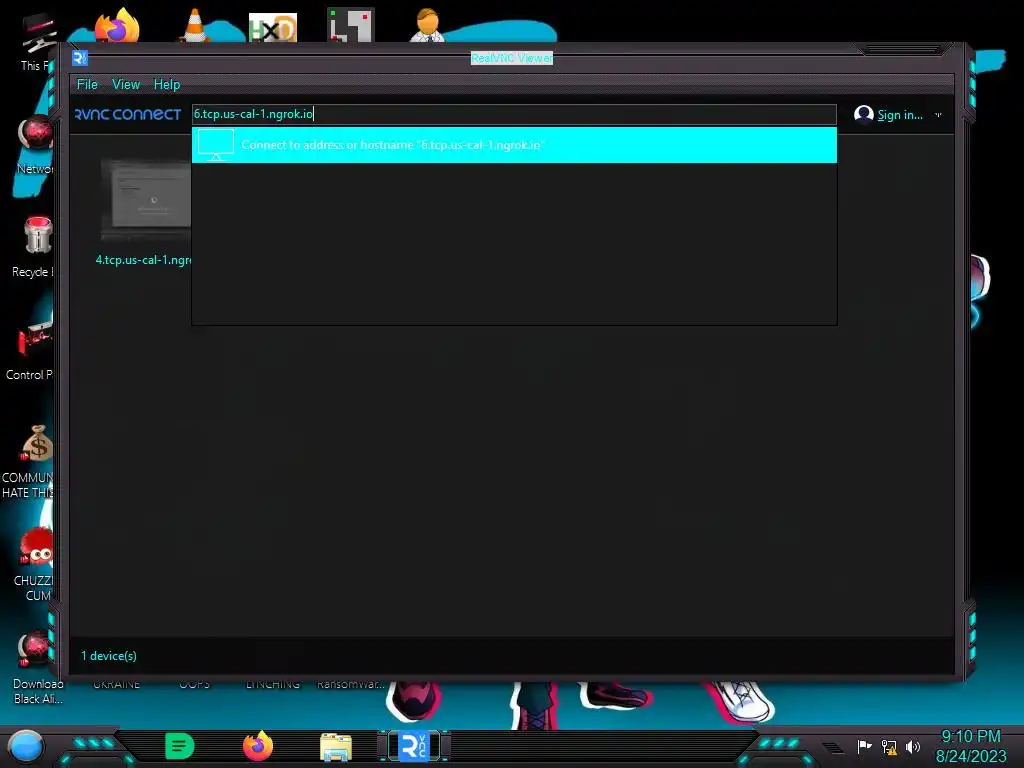Click the RealVNC Viewer taskbar button
The width and height of the screenshot is (1024, 768).
(x=414, y=746)
